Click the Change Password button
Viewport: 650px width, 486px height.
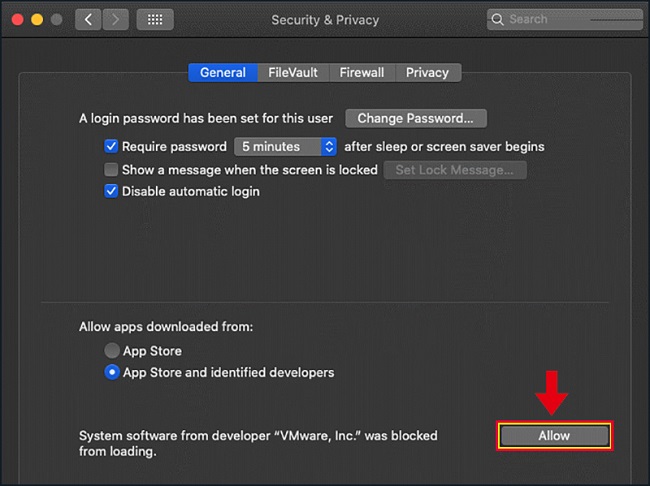coord(415,118)
